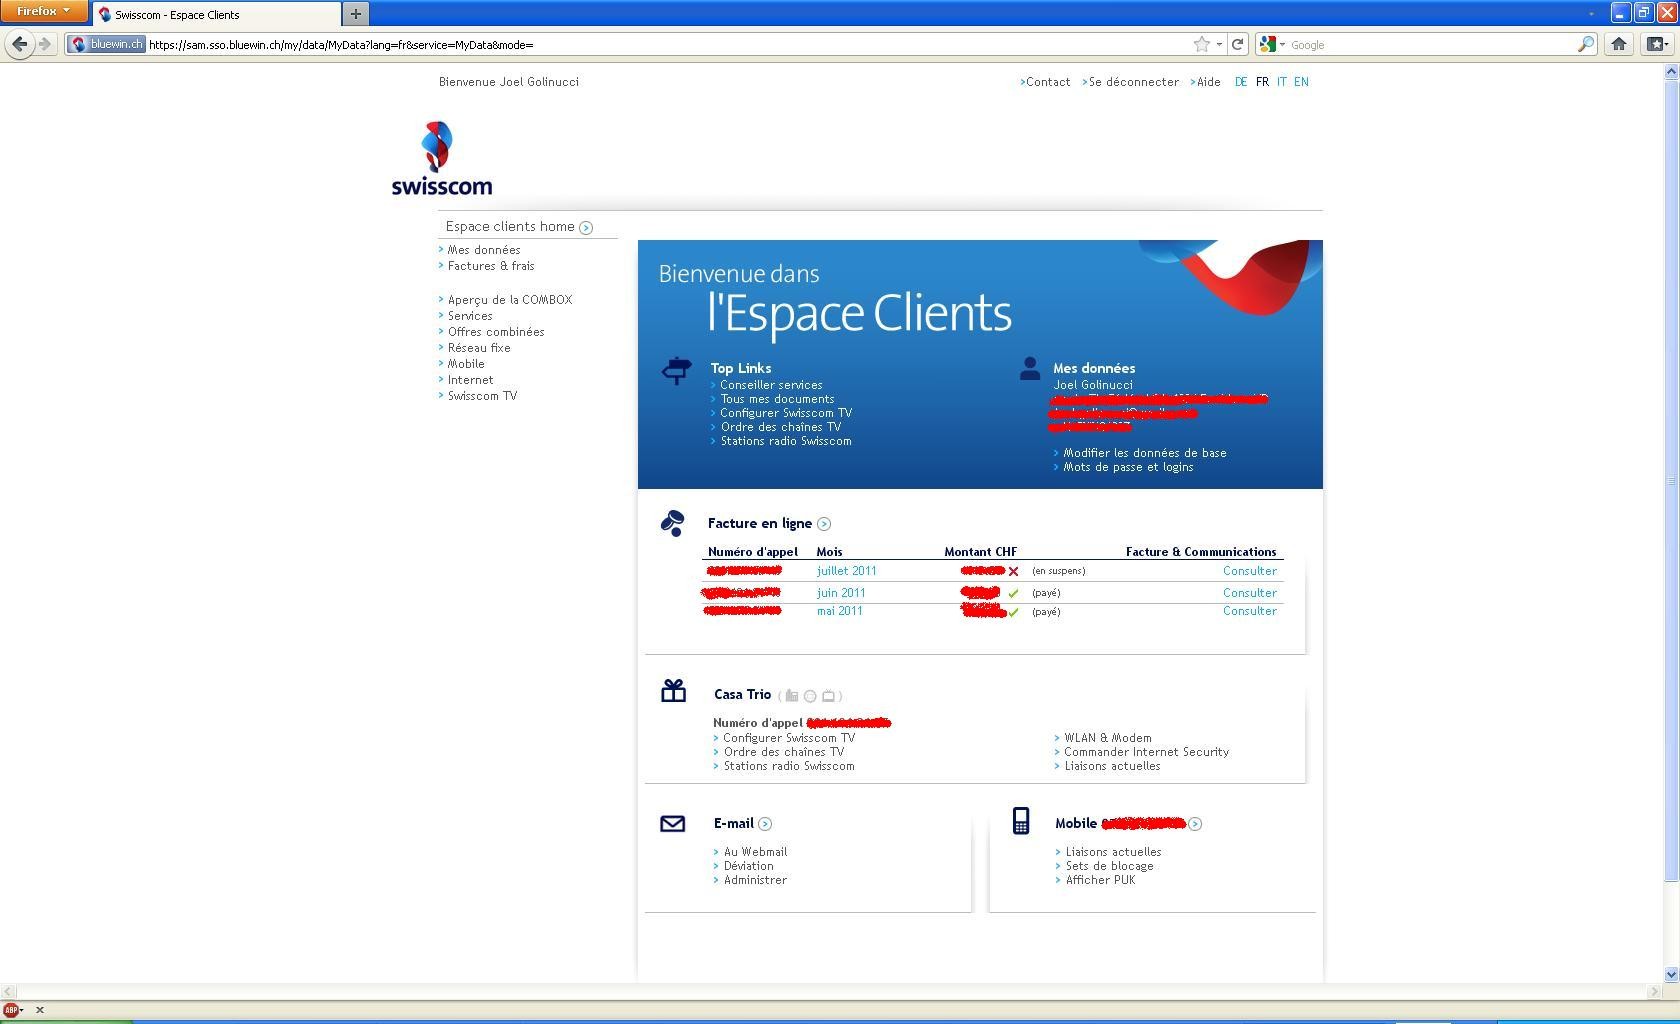
Task: Go back using the back arrow
Action: [x=18, y=44]
